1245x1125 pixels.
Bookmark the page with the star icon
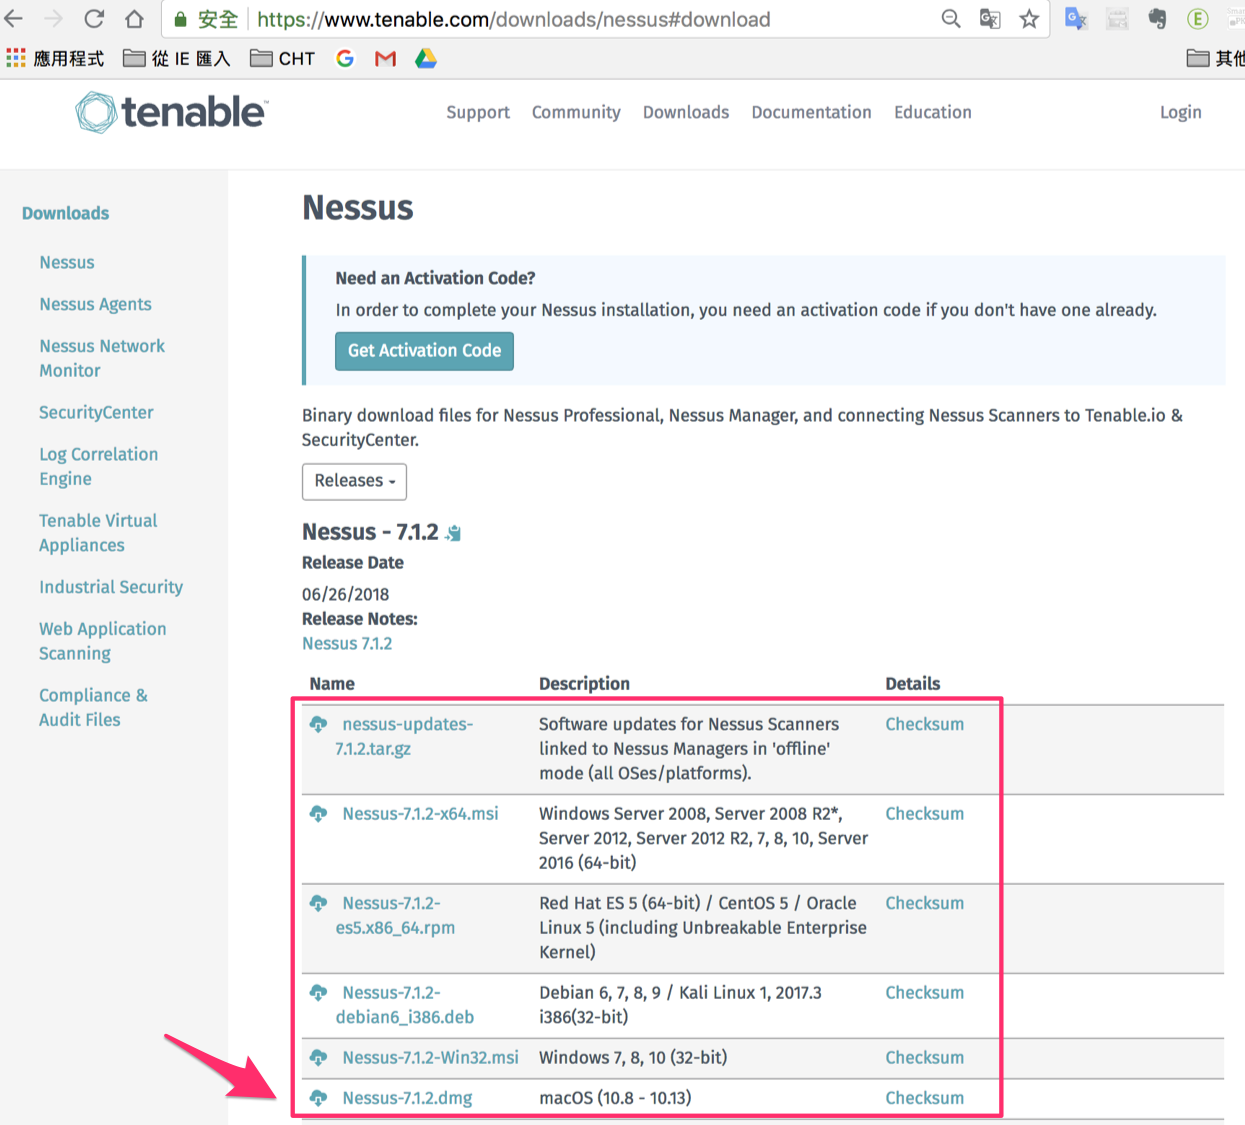[x=1029, y=19]
